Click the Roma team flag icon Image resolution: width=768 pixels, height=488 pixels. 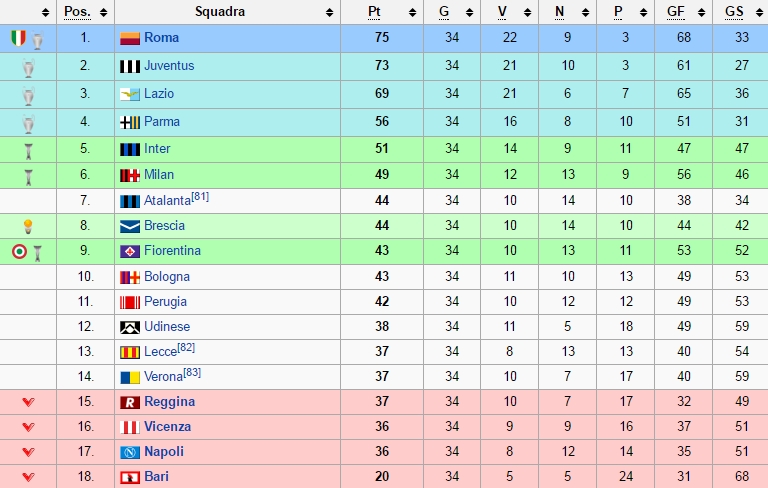coord(130,38)
